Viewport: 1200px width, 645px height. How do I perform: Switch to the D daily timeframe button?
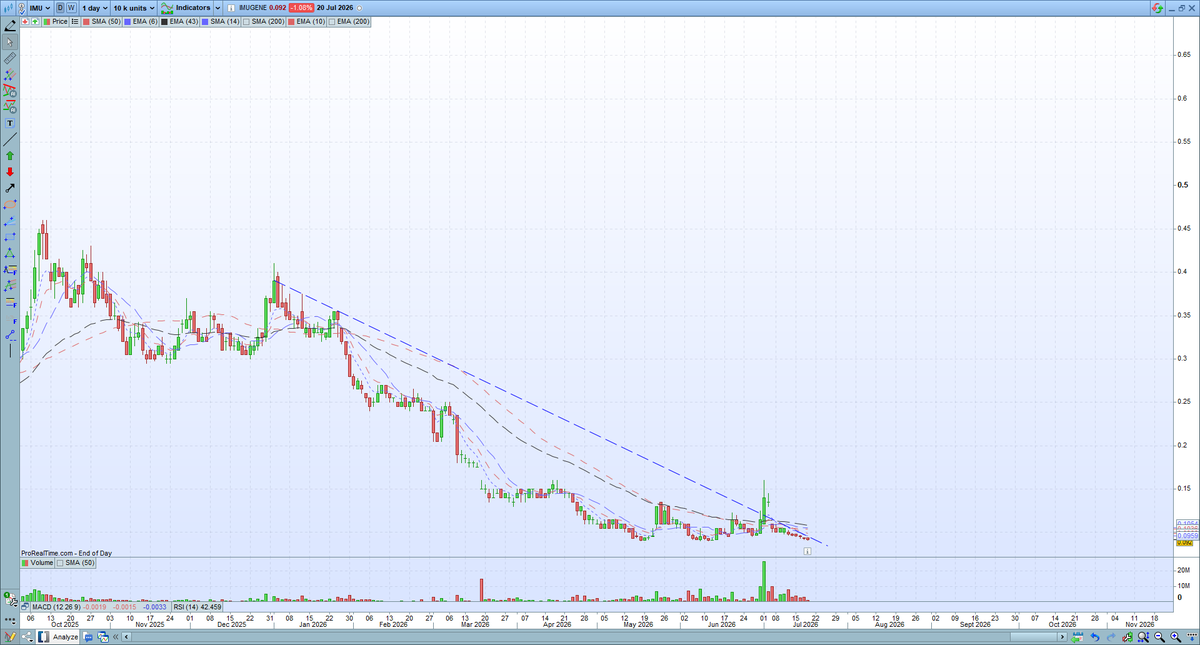tap(60, 8)
